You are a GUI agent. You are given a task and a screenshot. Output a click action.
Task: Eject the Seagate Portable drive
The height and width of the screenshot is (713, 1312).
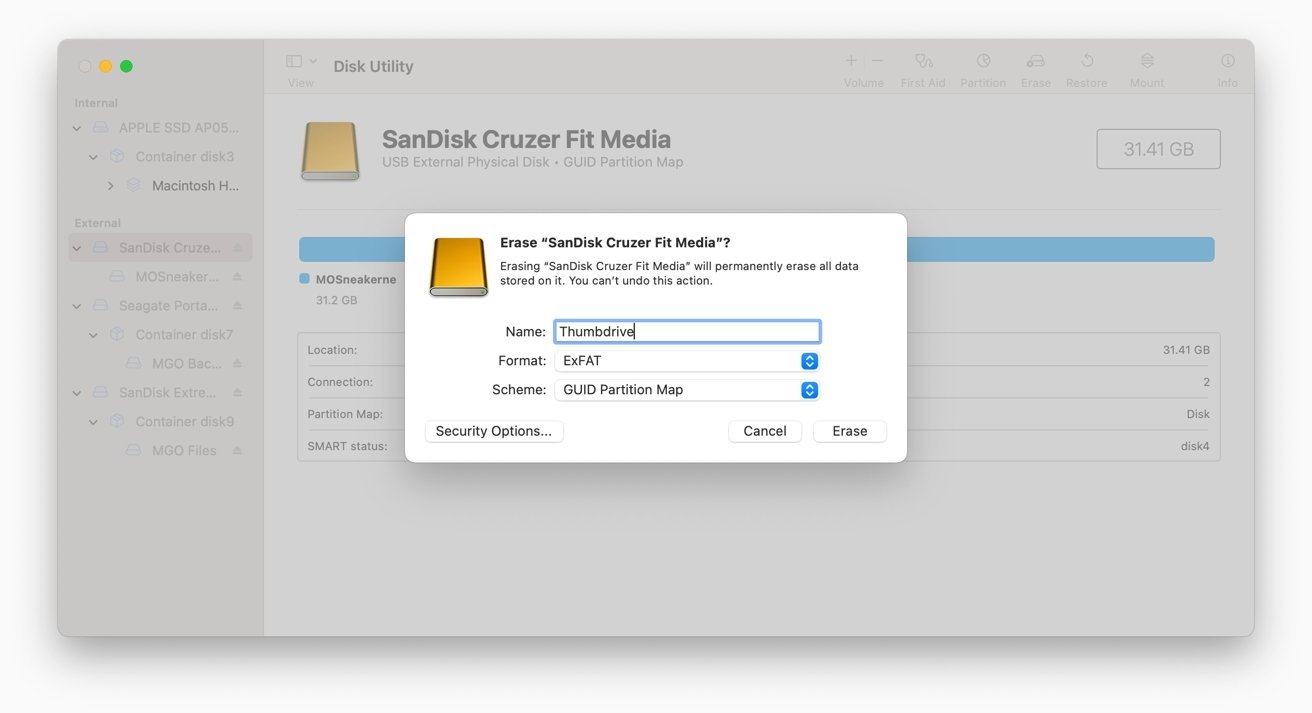[238, 305]
